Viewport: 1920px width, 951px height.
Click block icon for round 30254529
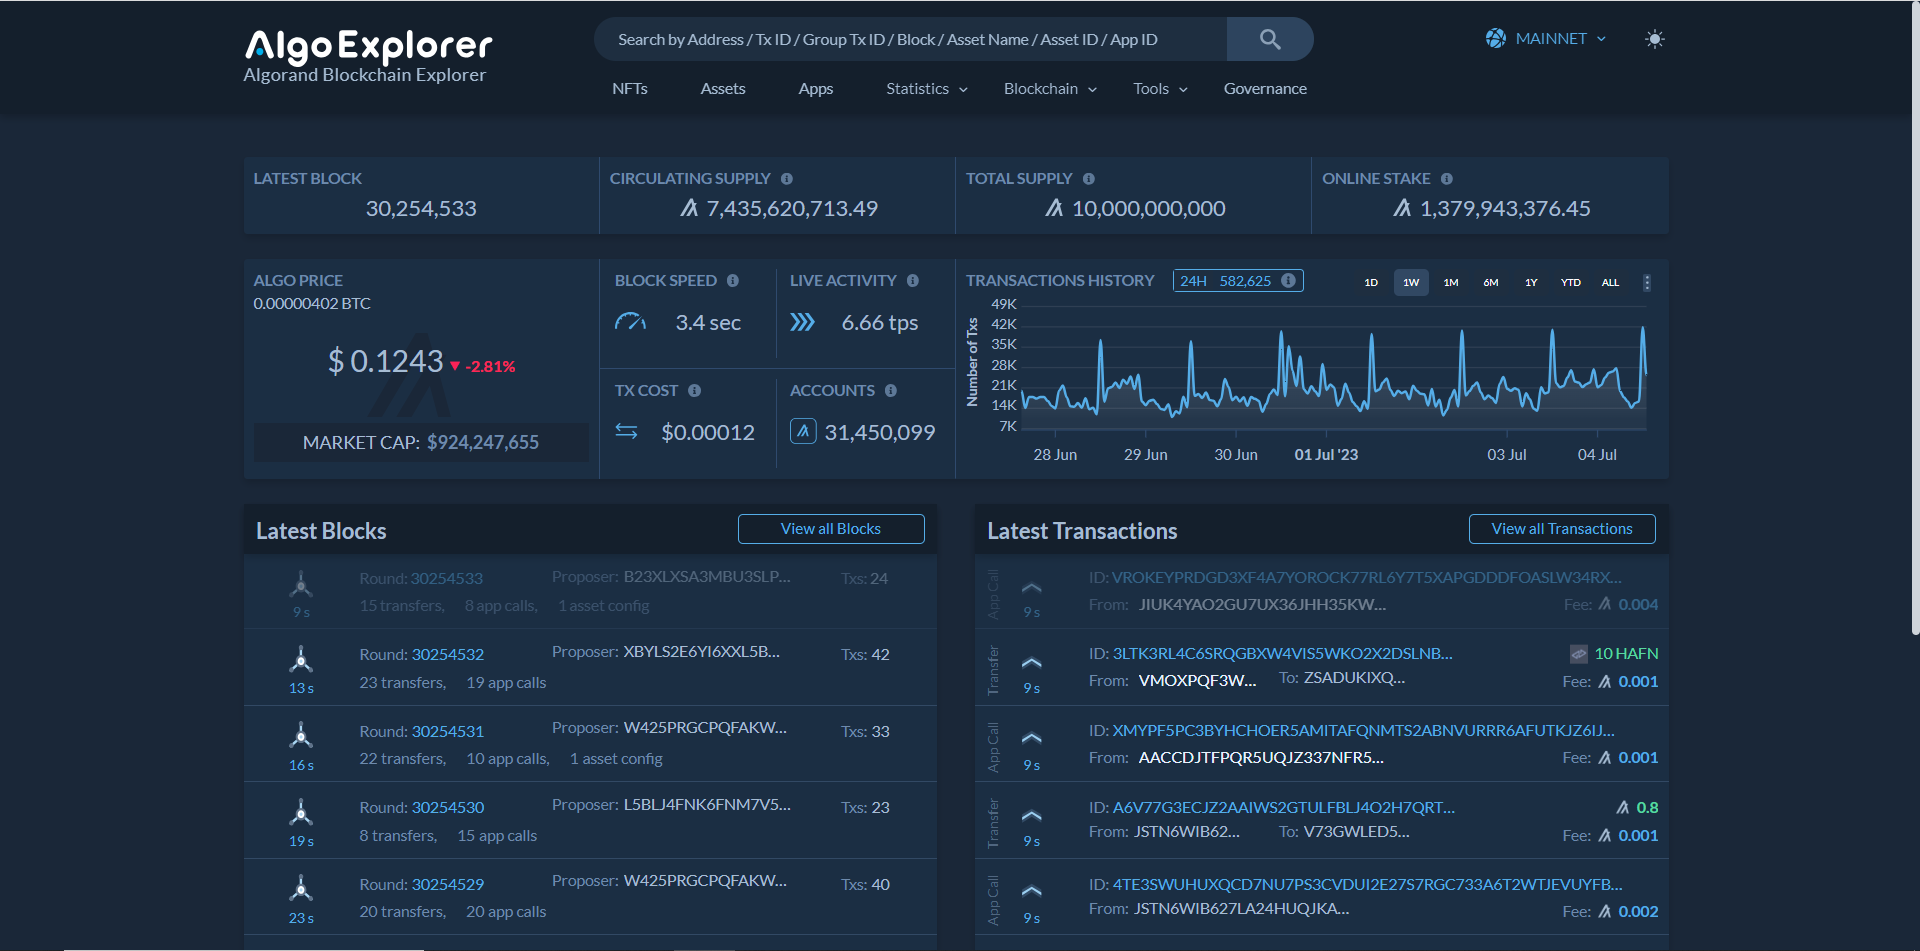pyautogui.click(x=301, y=889)
